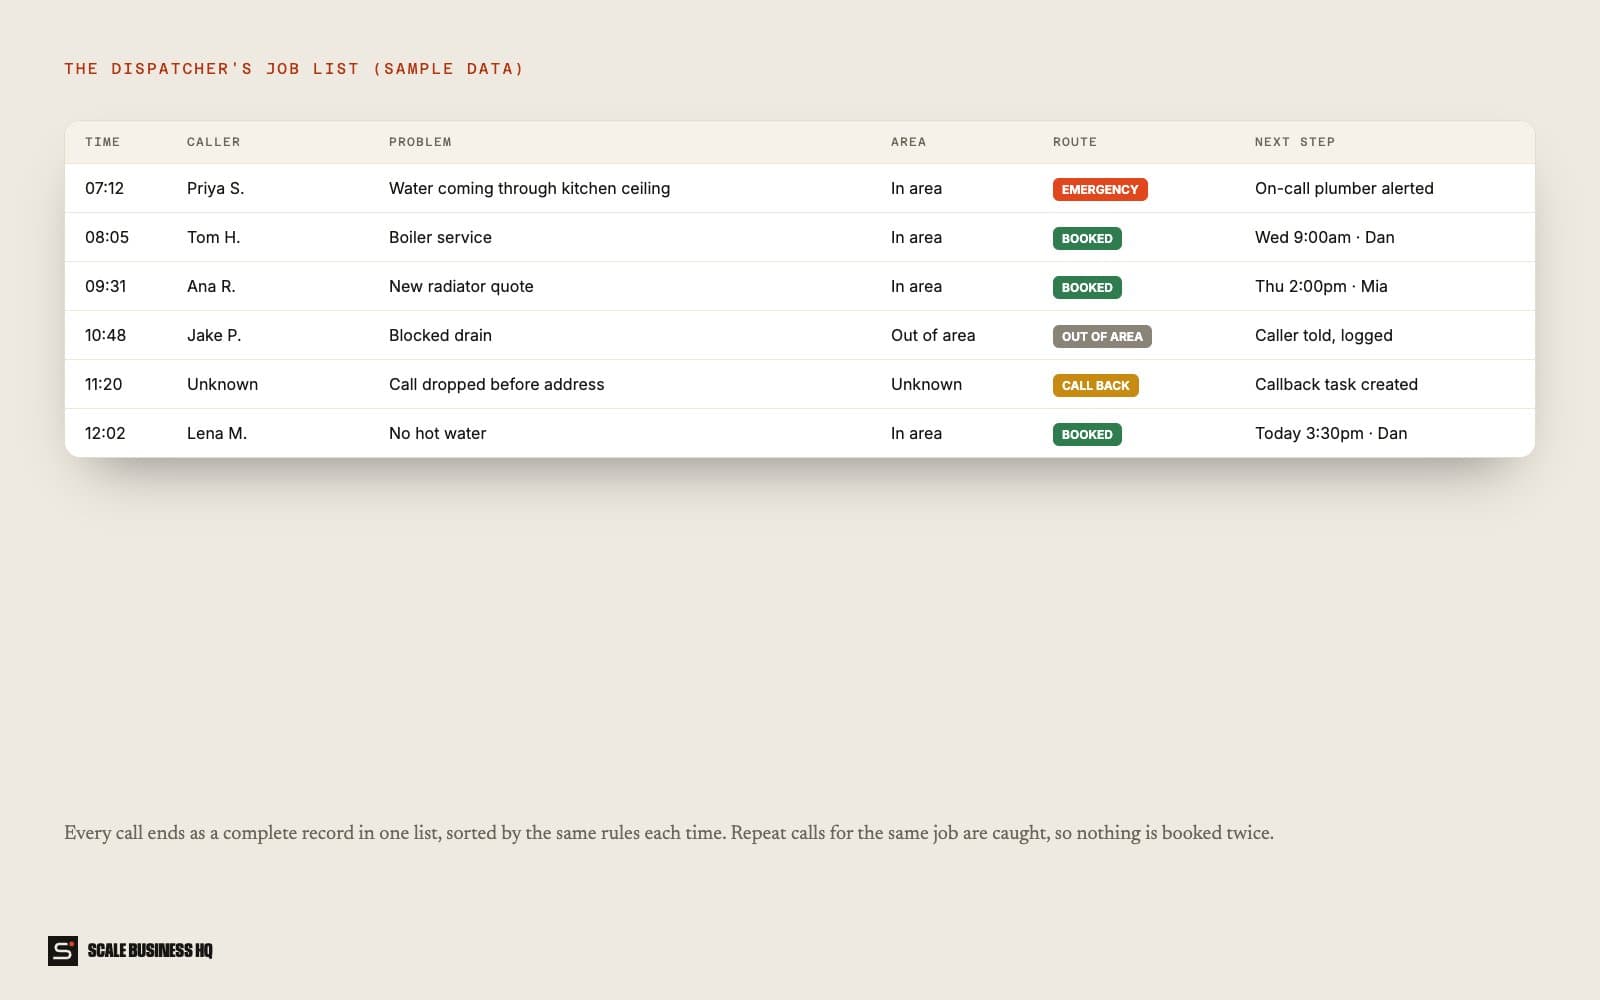Click the SCALE BUSINESS HQ wordmark

150,950
